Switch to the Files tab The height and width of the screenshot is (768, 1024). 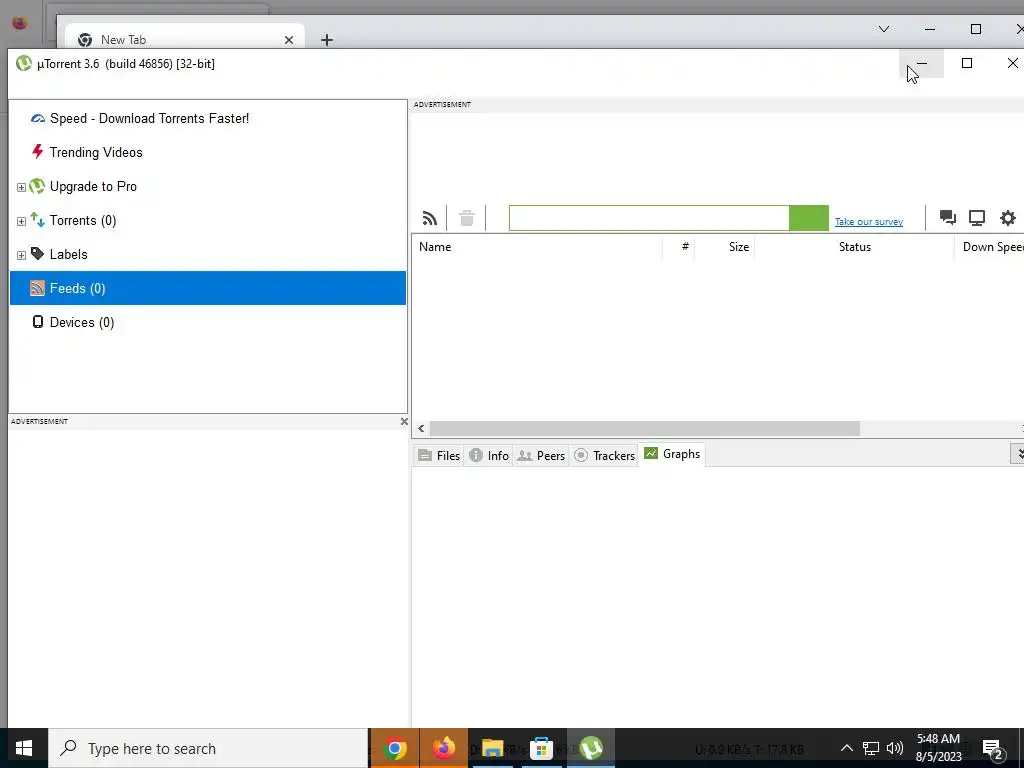[x=439, y=455]
